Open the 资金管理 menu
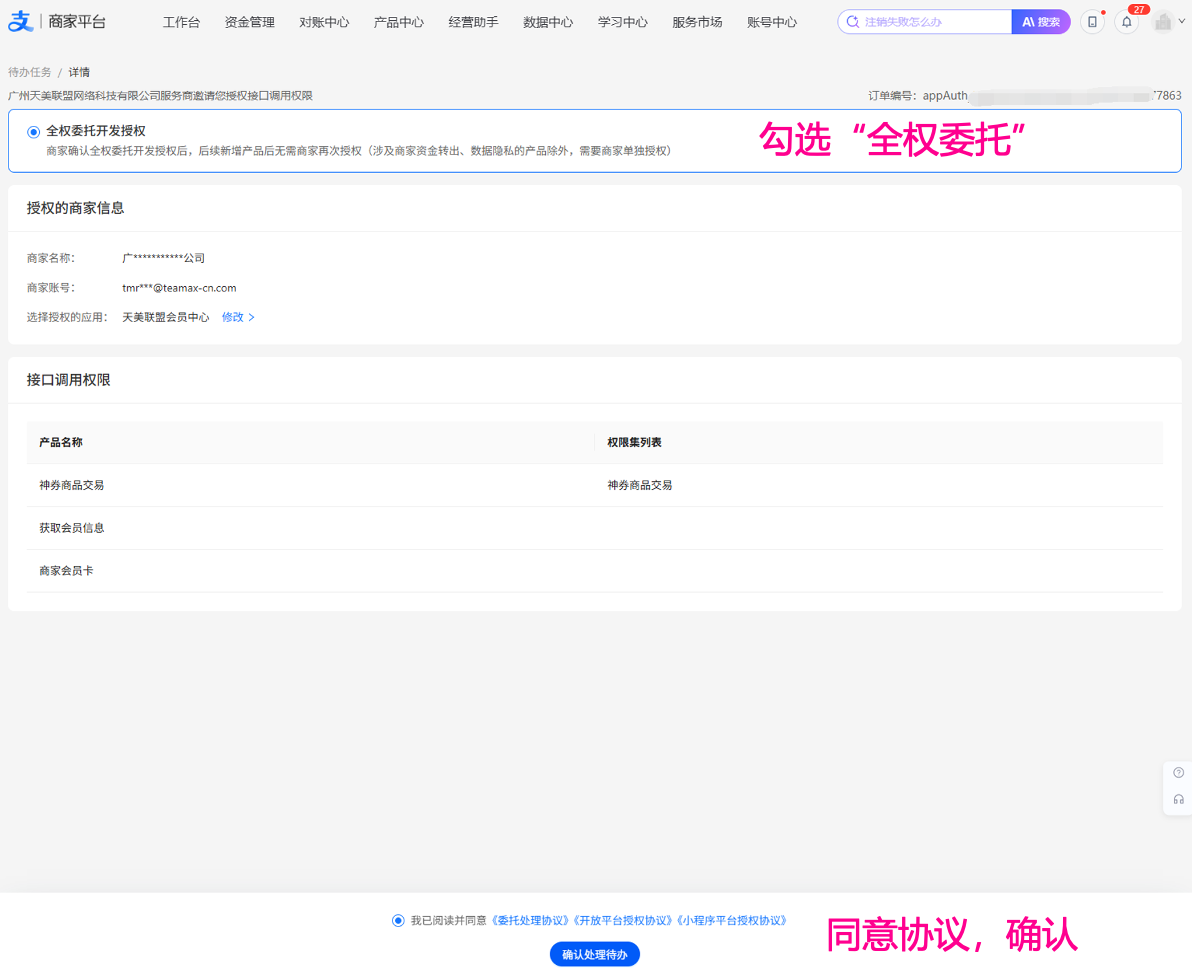Screen dimensions: 1192x978 (249, 22)
